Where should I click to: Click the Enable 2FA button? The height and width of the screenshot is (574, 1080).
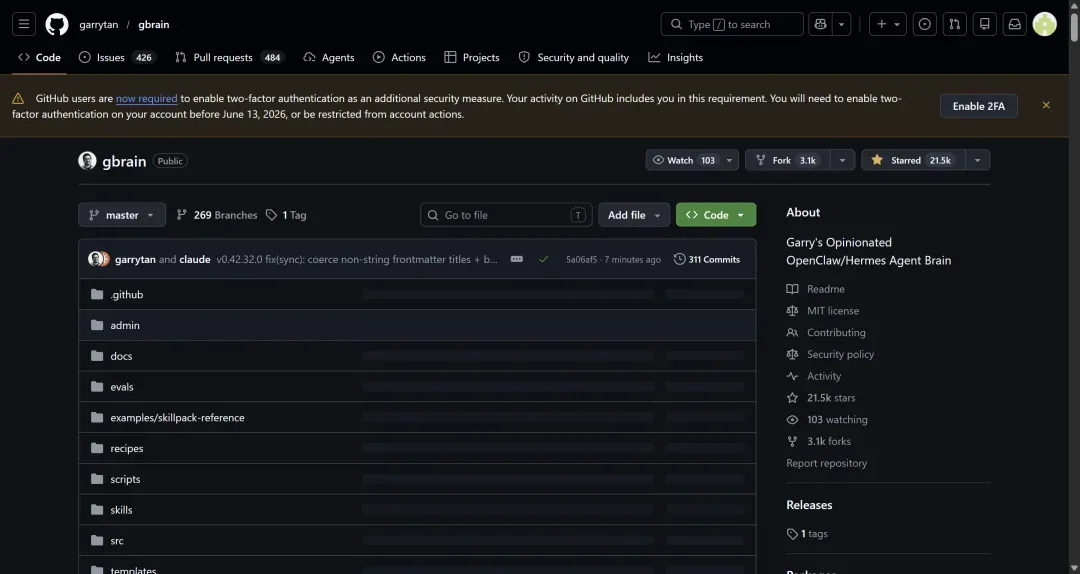(978, 106)
